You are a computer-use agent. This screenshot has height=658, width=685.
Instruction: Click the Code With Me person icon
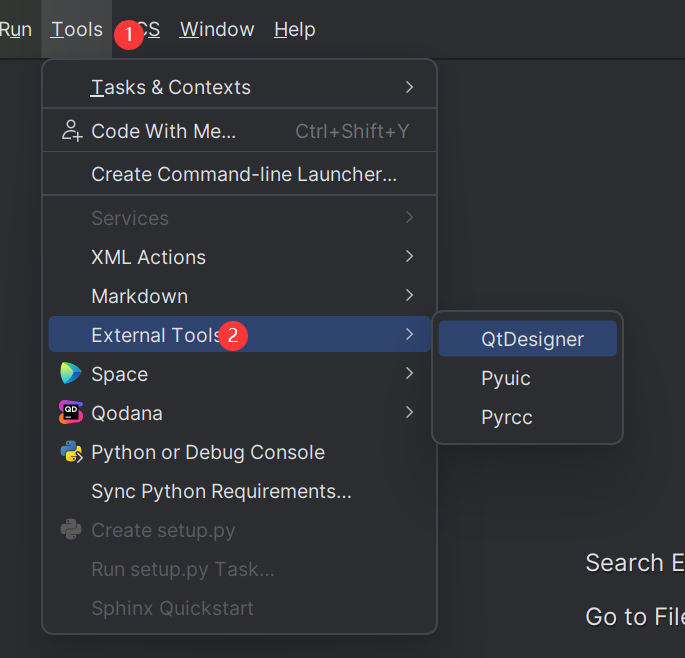(71, 130)
